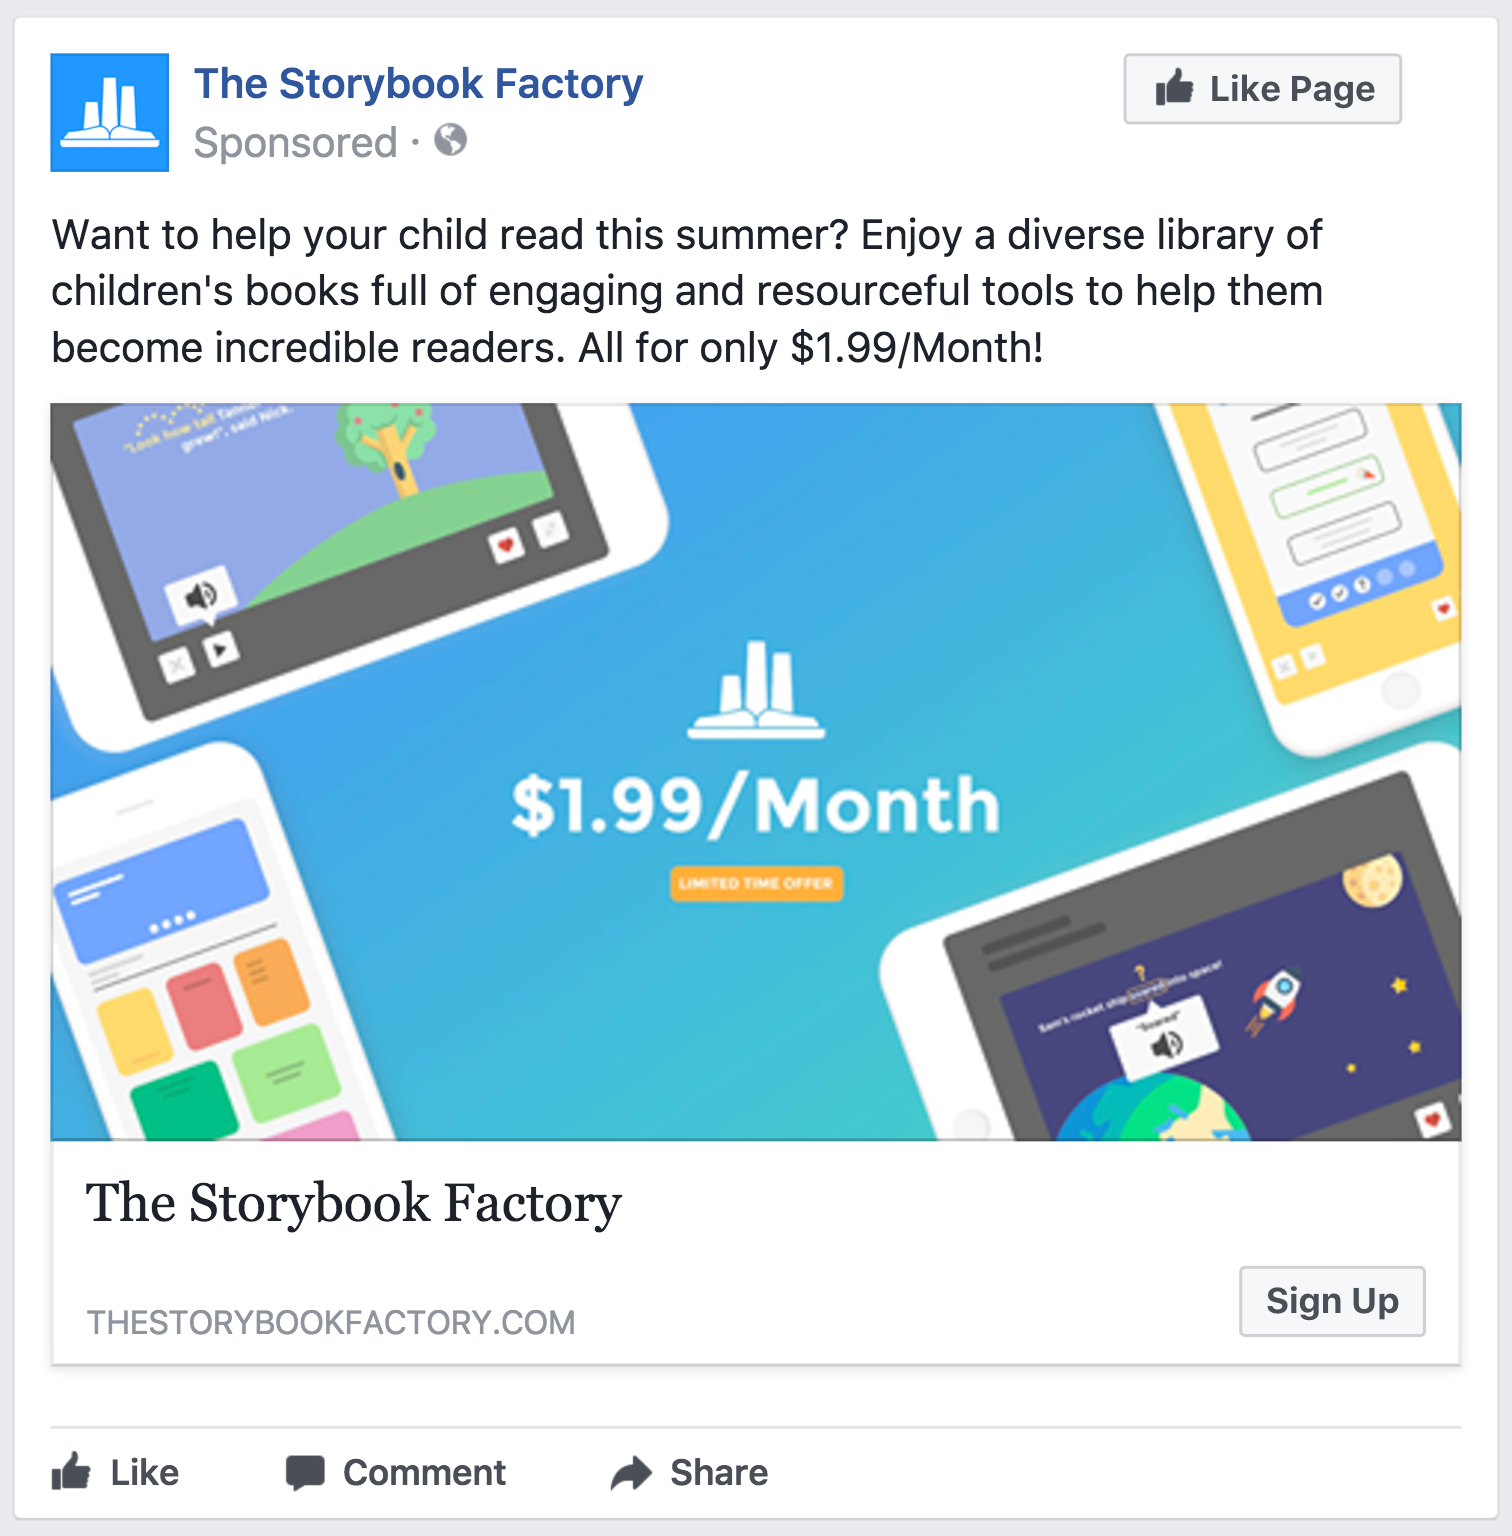Click the play button on tree tablet

[221, 650]
